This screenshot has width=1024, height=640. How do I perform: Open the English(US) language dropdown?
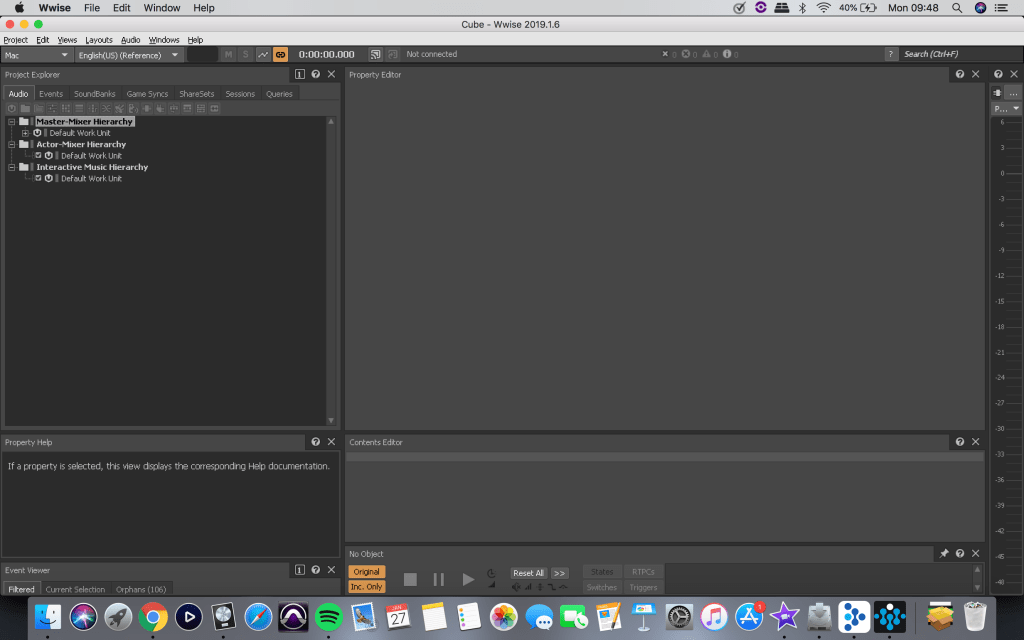click(x=129, y=55)
